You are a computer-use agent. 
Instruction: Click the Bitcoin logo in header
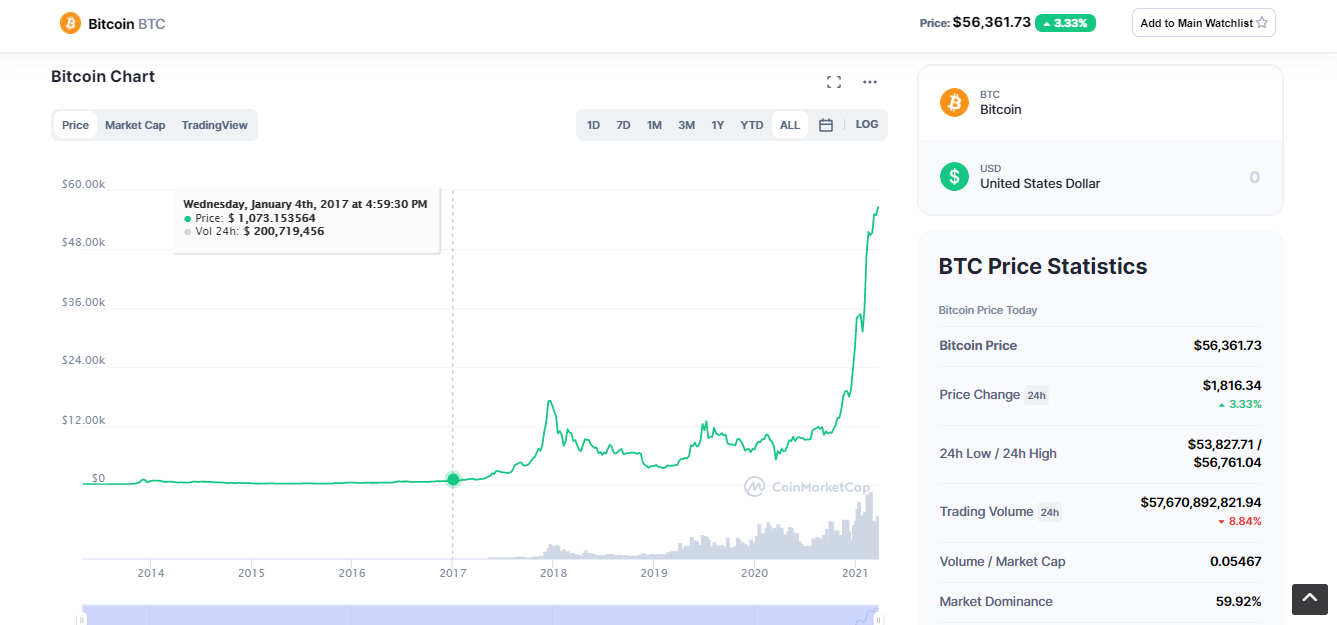tap(70, 23)
